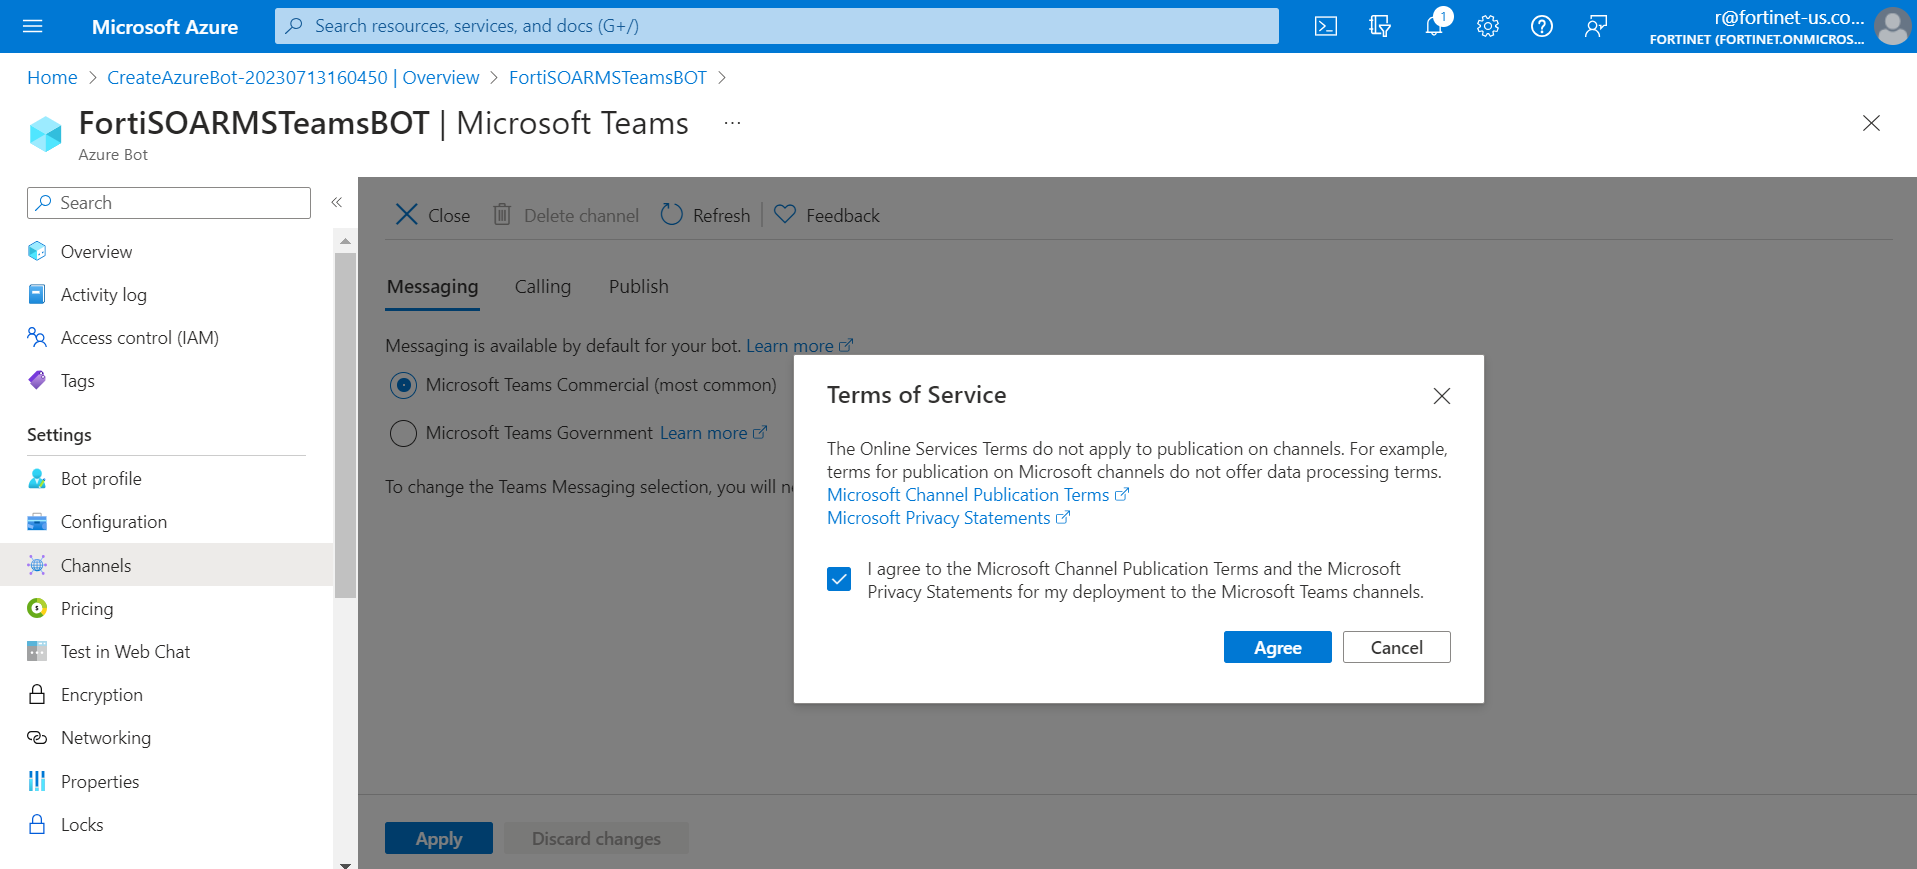
Task: Open the Help question mark icon
Action: click(x=1541, y=26)
